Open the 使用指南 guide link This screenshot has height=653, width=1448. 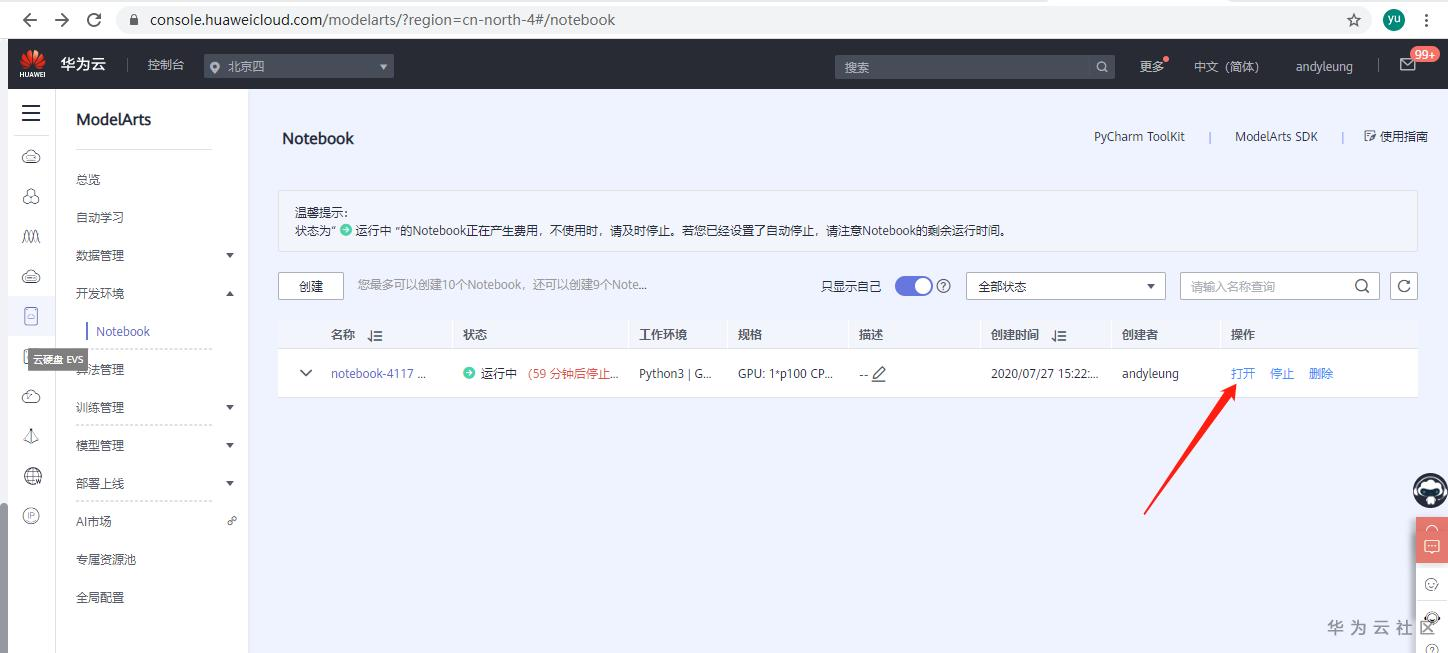tap(1396, 137)
